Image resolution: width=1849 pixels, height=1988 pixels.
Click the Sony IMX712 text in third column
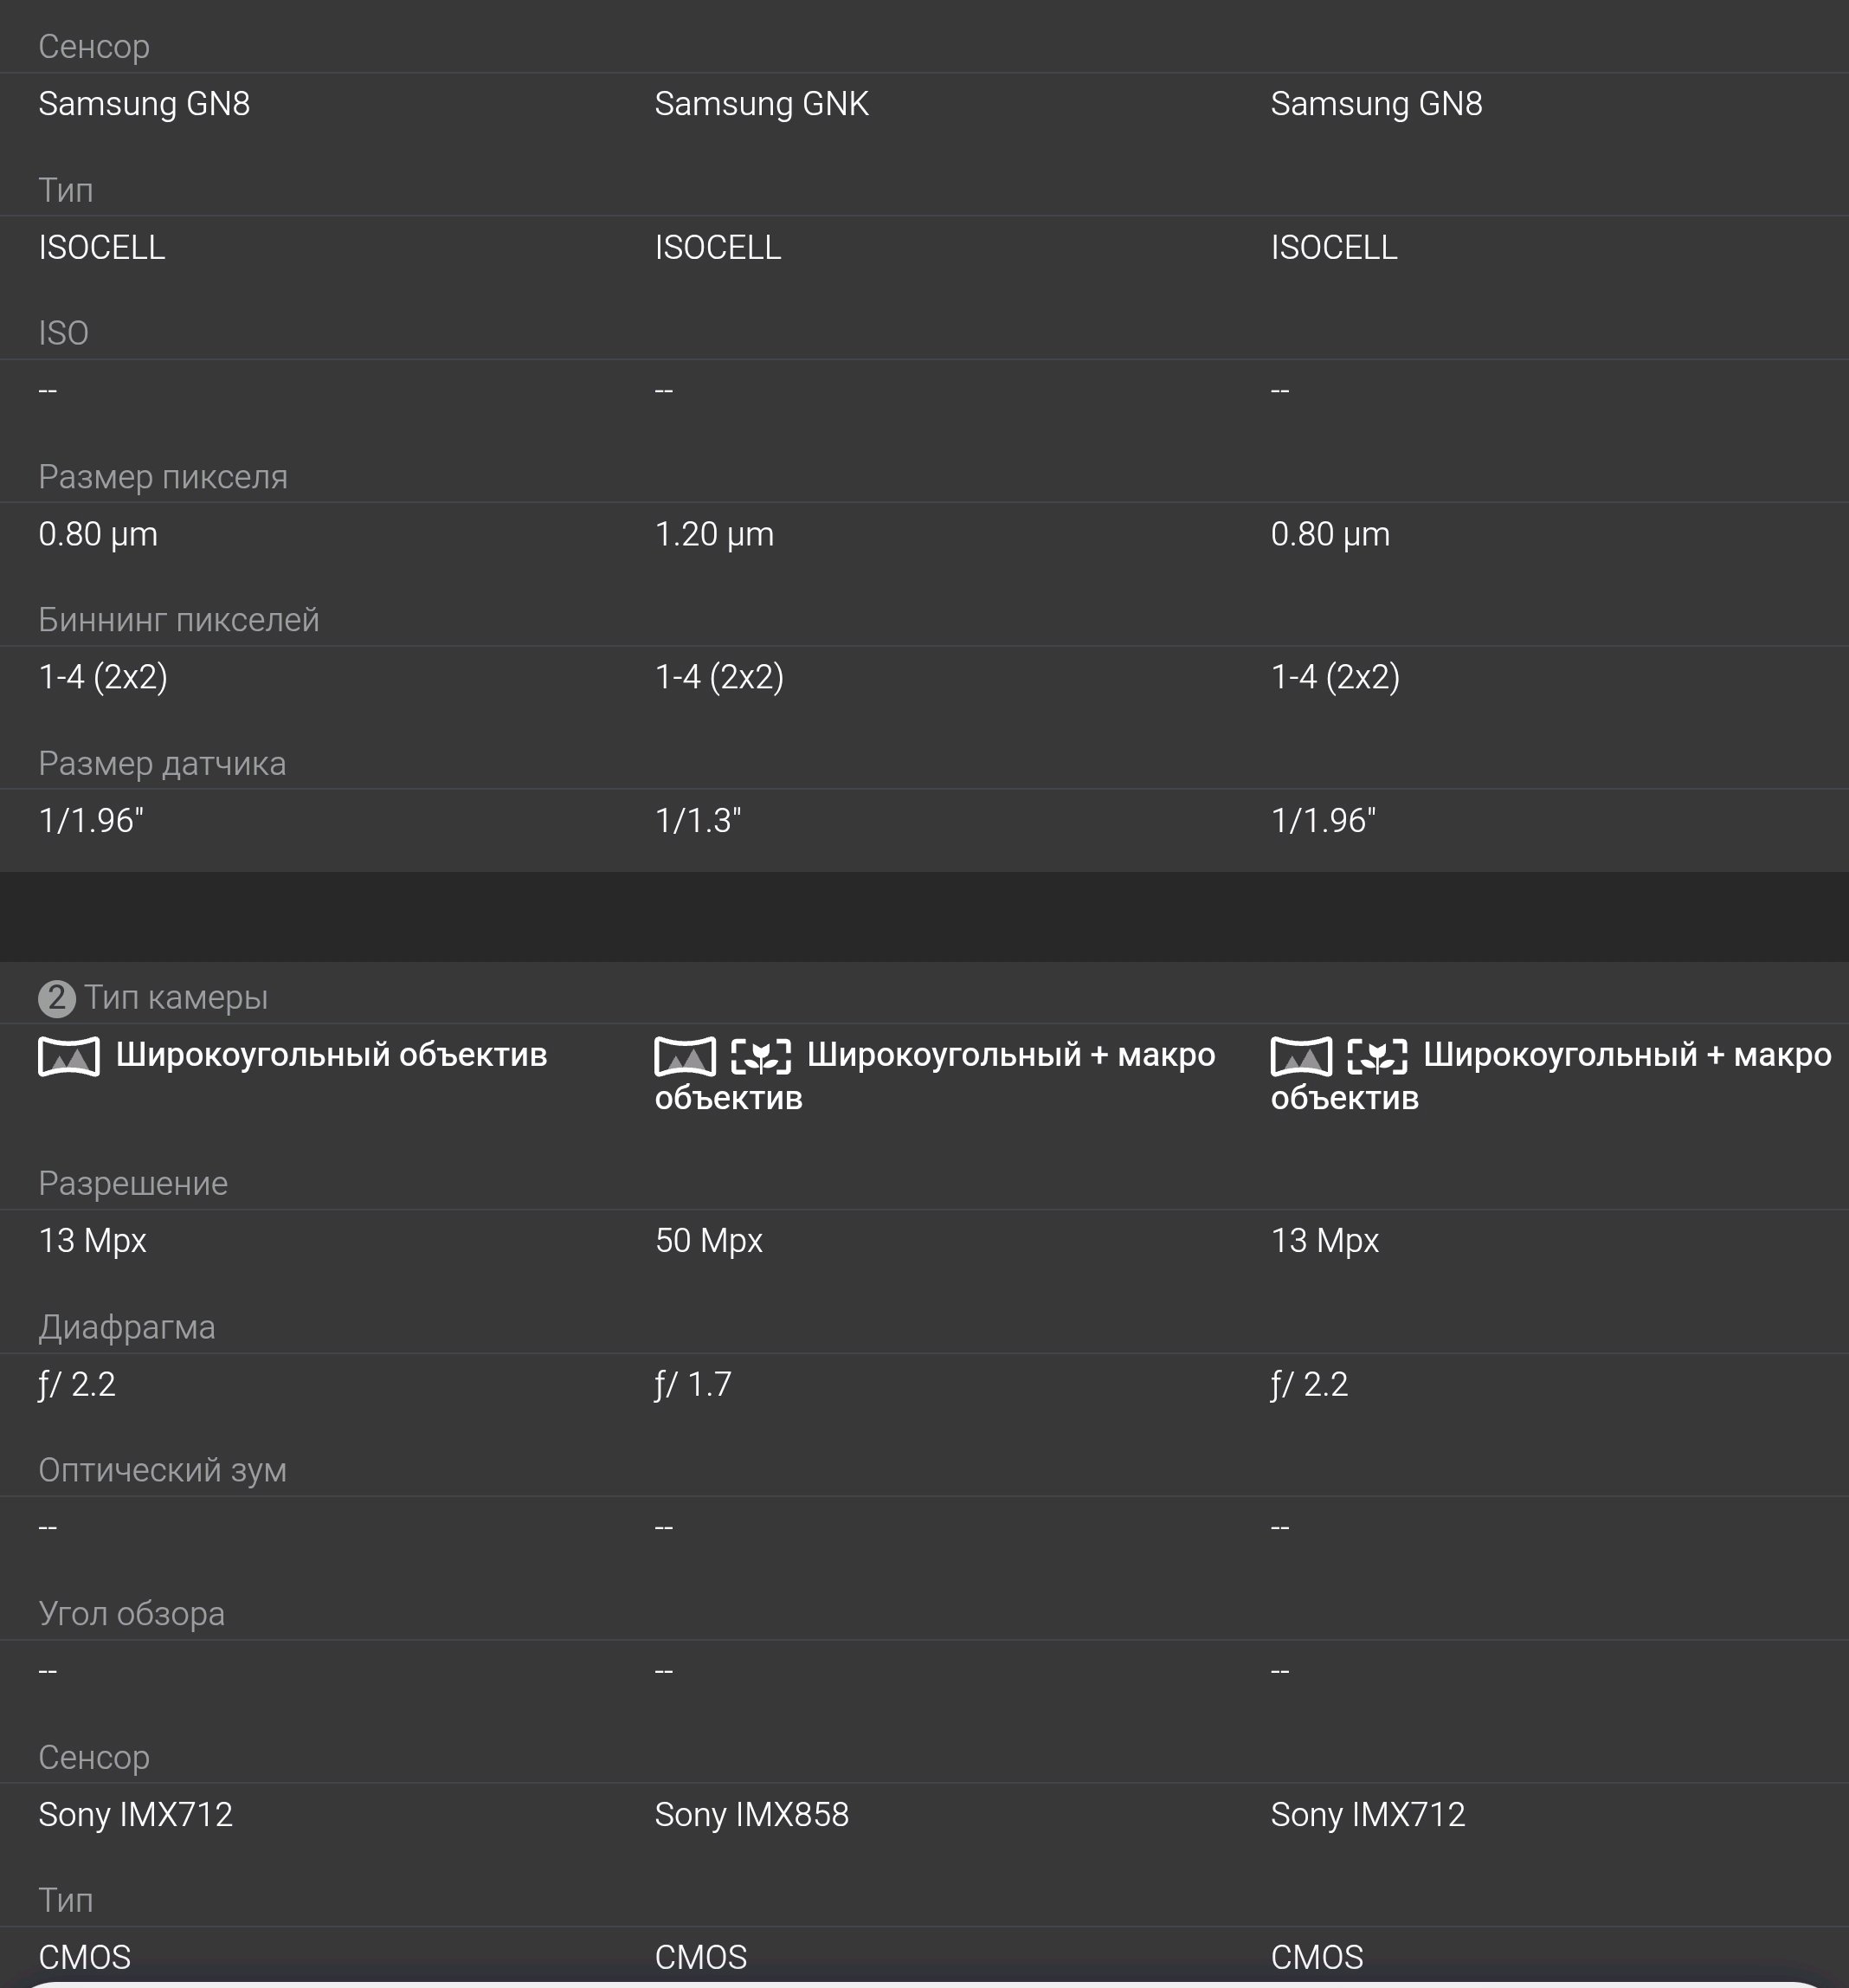[1367, 1815]
